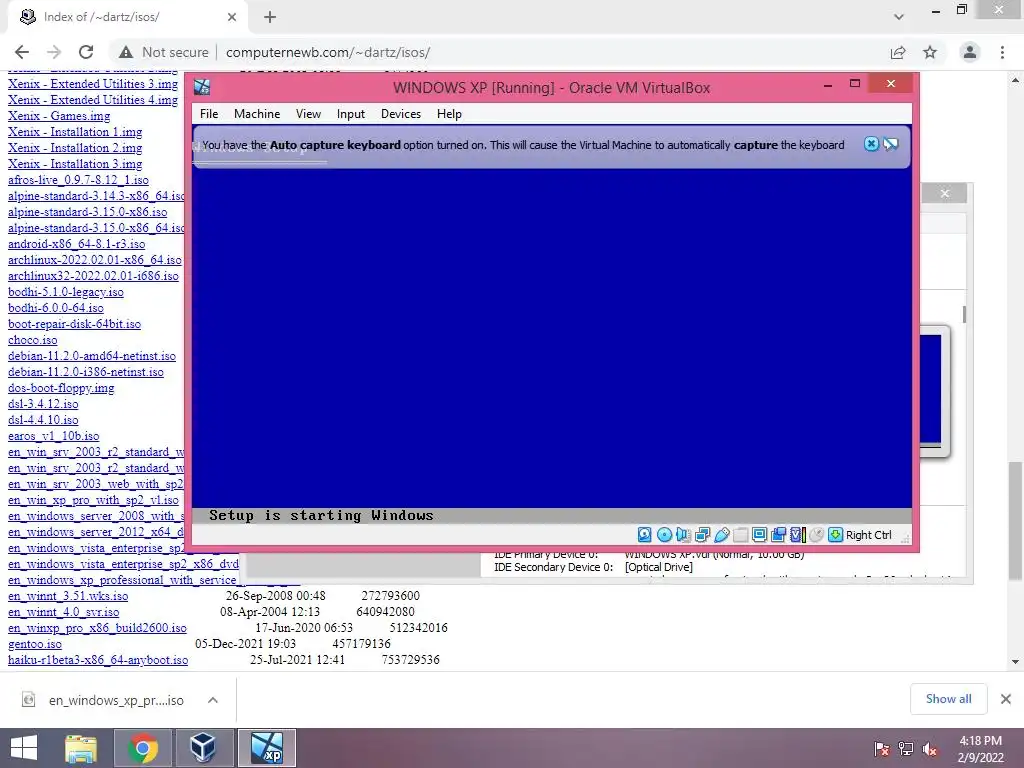Click the CPU virtualization icon in VirtualBox status bar
The image size is (1024, 768).
pos(798,535)
